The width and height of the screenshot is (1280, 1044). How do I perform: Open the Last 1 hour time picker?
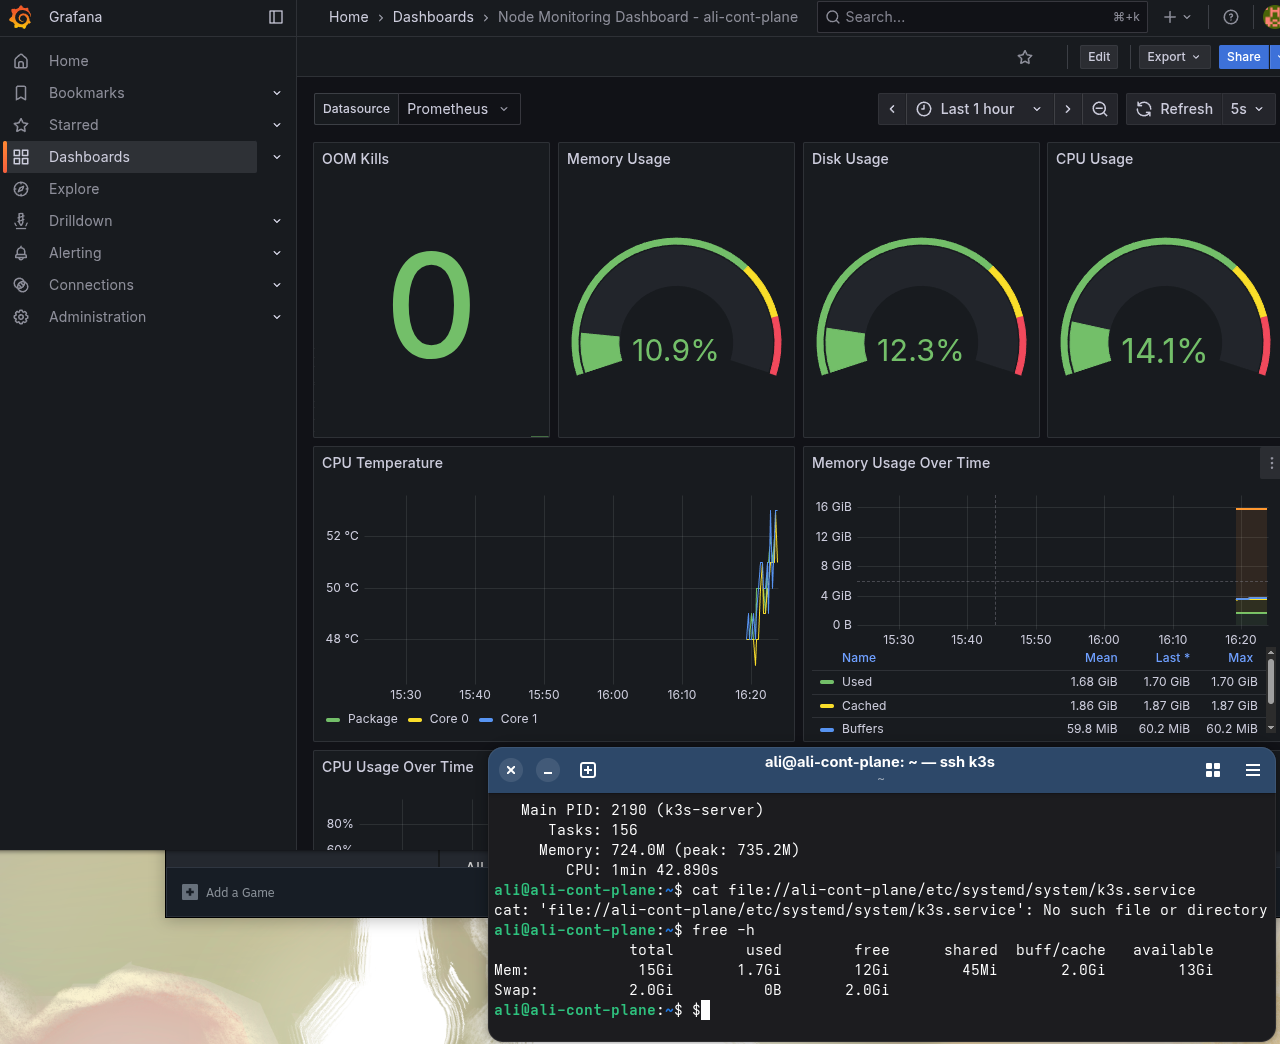[979, 109]
